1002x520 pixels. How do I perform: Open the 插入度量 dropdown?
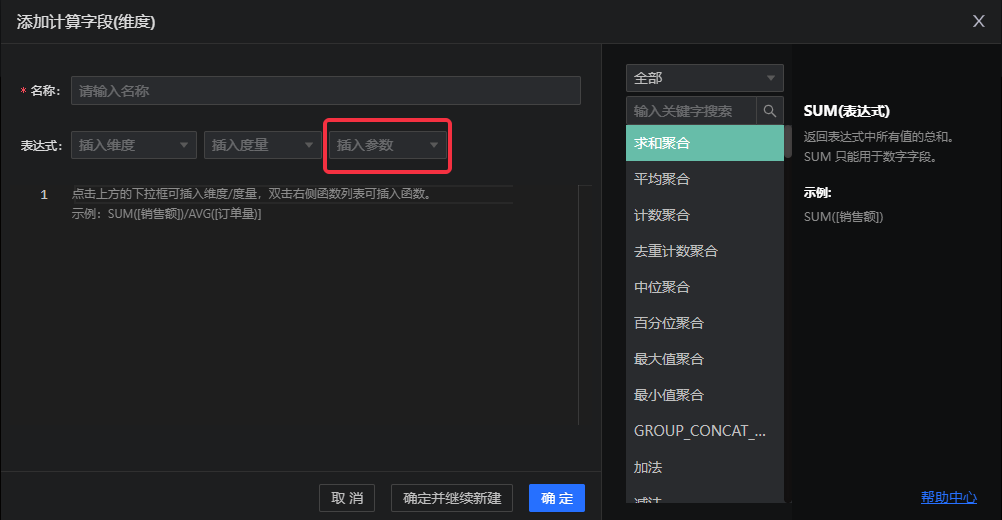(x=262, y=145)
